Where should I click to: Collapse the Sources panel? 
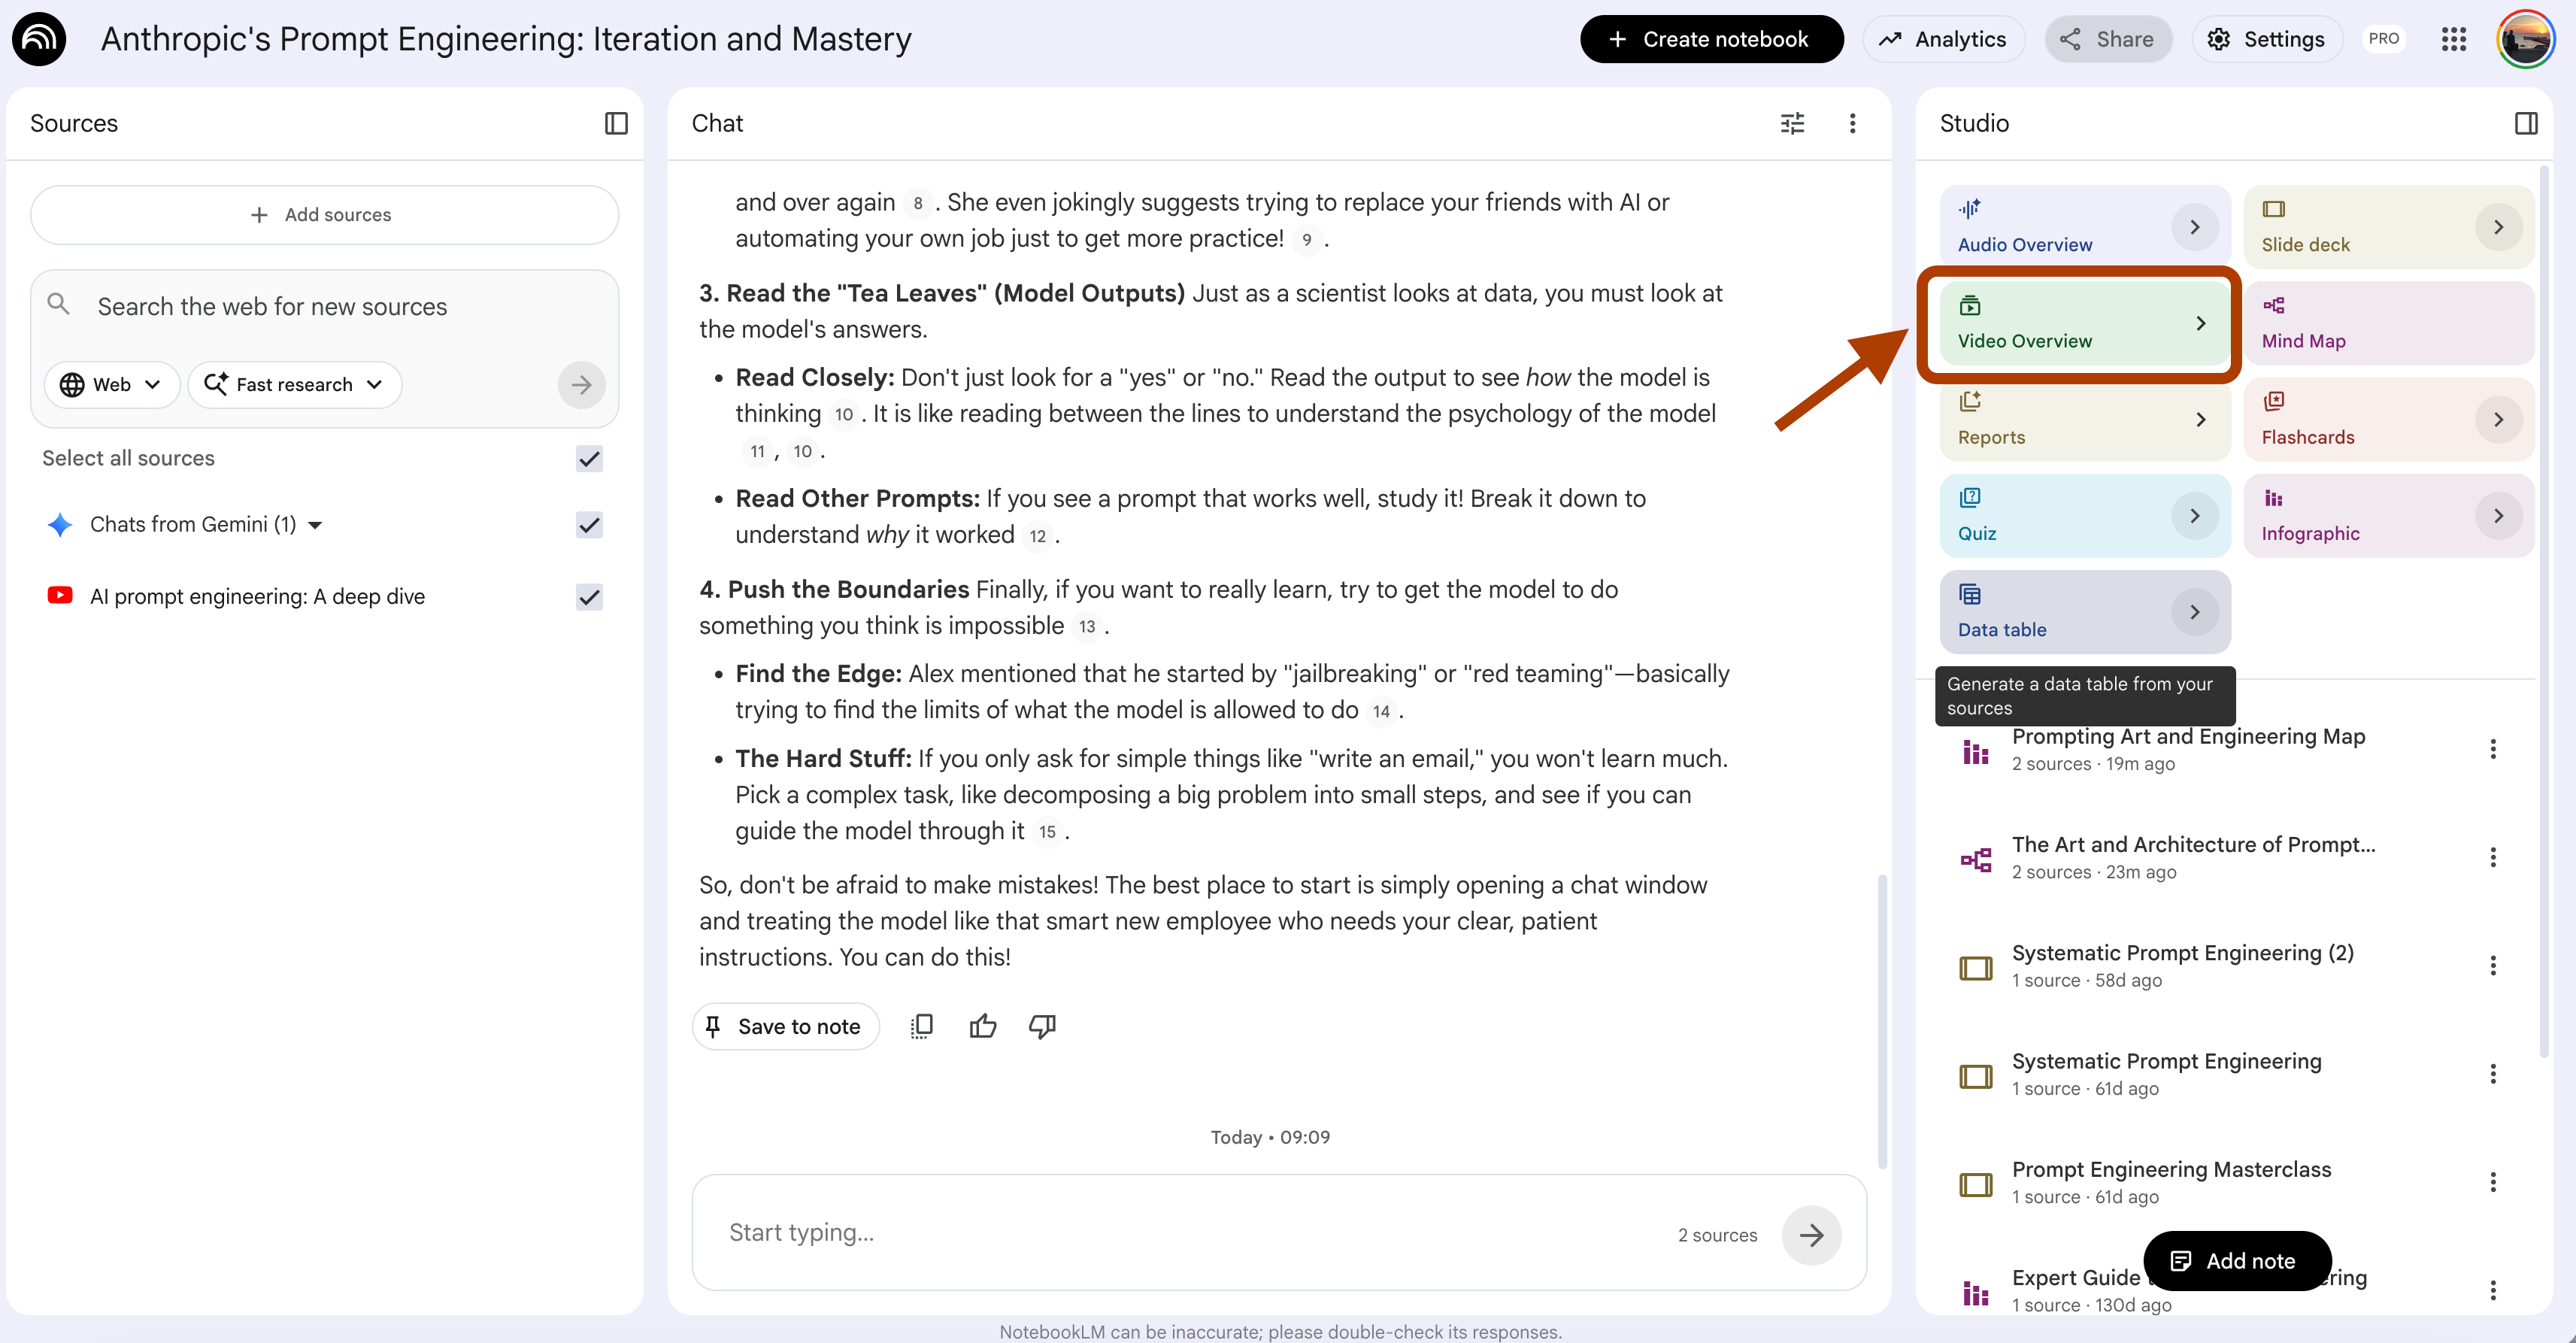(x=616, y=123)
